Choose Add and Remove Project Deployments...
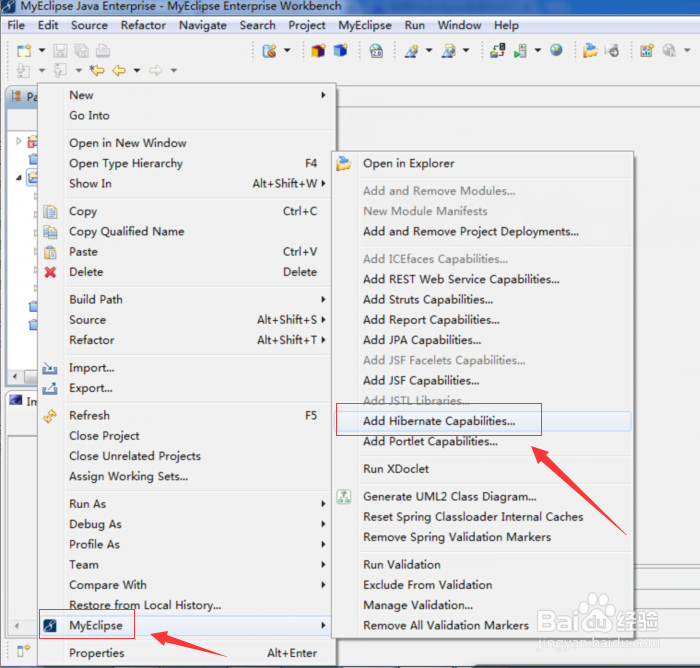This screenshot has width=700, height=668. [483, 232]
